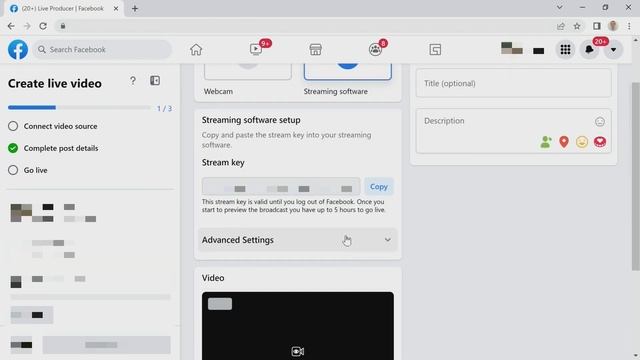
Task: View site info lock icon
Action: (x=62, y=26)
